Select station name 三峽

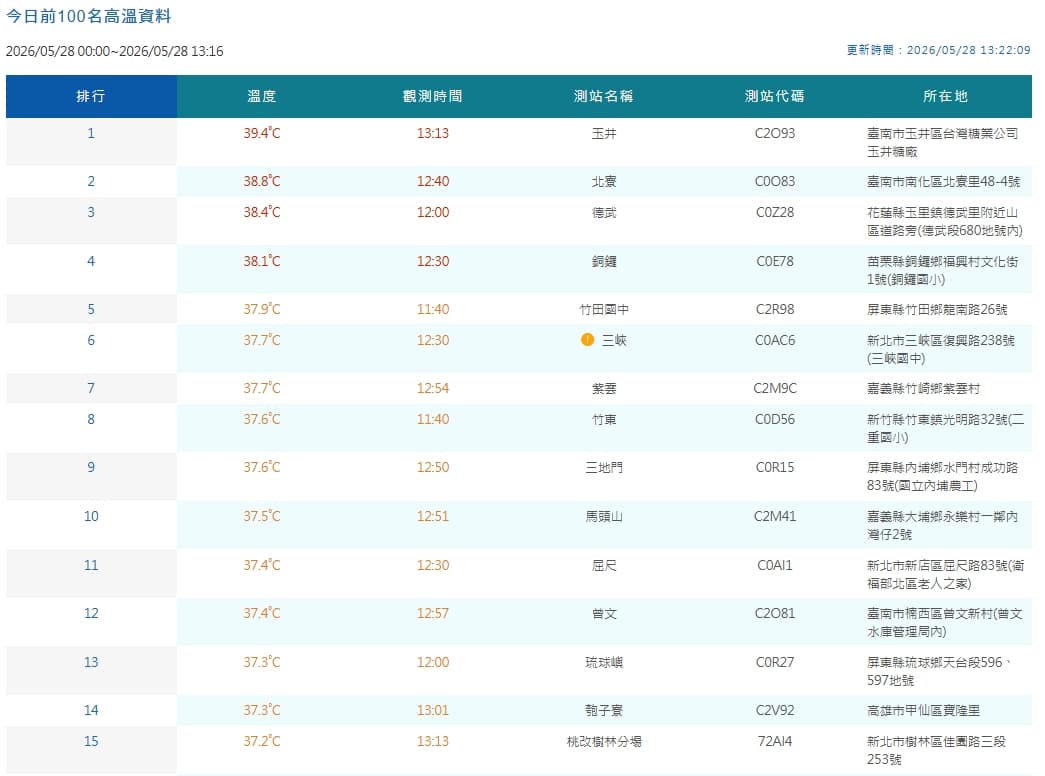pyautogui.click(x=614, y=341)
